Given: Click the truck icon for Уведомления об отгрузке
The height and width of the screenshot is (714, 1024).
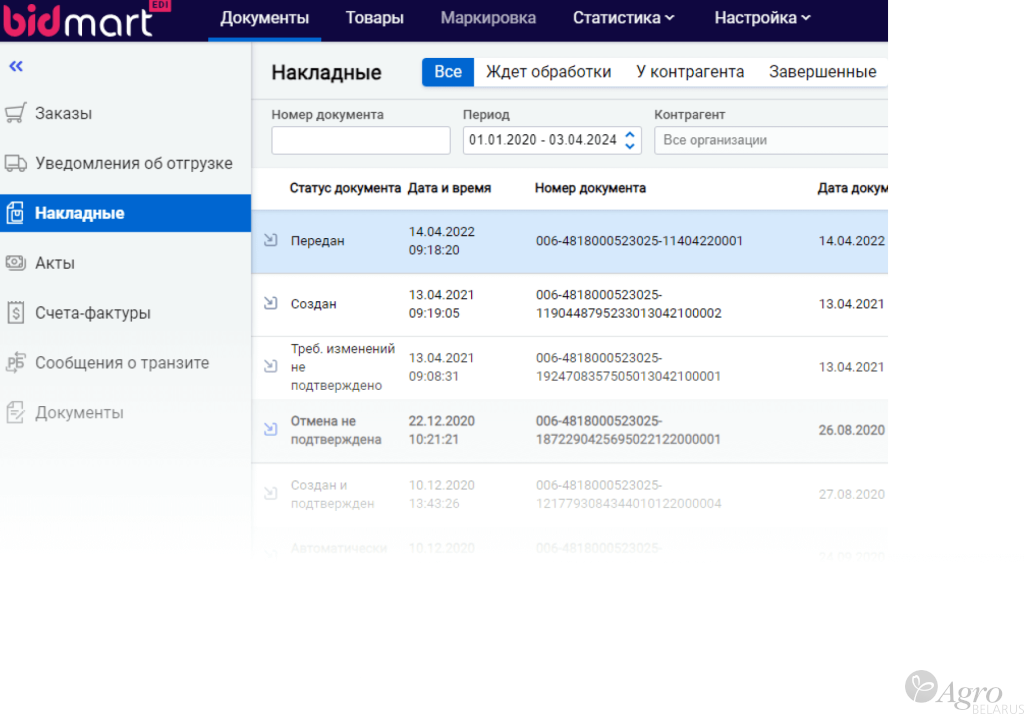Looking at the screenshot, I should (16, 163).
